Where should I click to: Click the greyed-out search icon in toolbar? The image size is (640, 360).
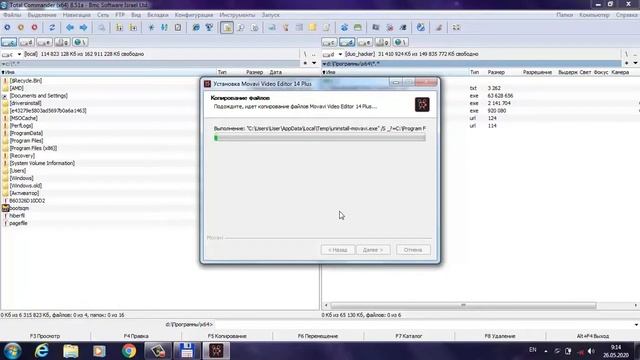[101, 27]
